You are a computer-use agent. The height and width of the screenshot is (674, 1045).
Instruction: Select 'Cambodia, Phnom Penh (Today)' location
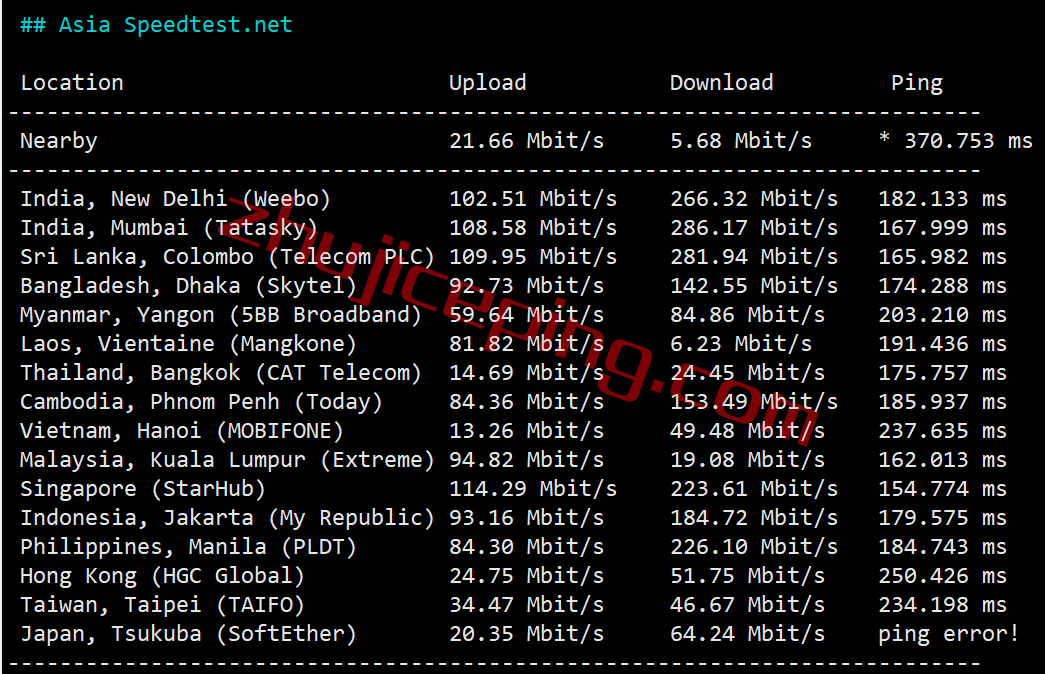[201, 403]
